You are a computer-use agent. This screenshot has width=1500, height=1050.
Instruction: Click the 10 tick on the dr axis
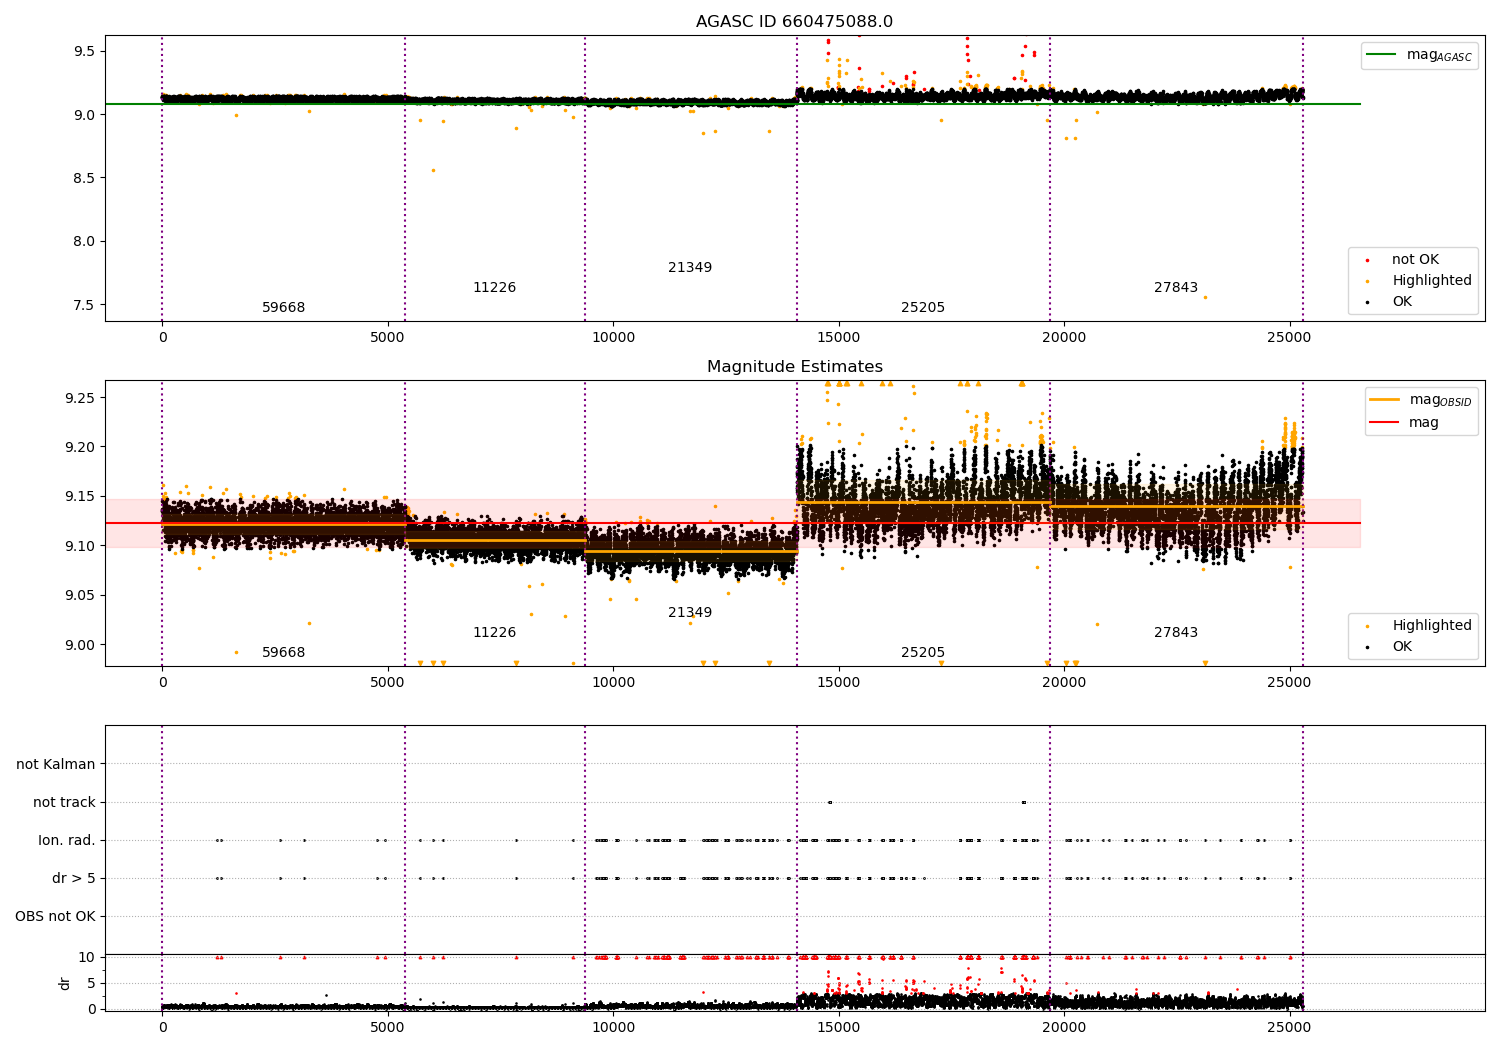click(x=87, y=957)
